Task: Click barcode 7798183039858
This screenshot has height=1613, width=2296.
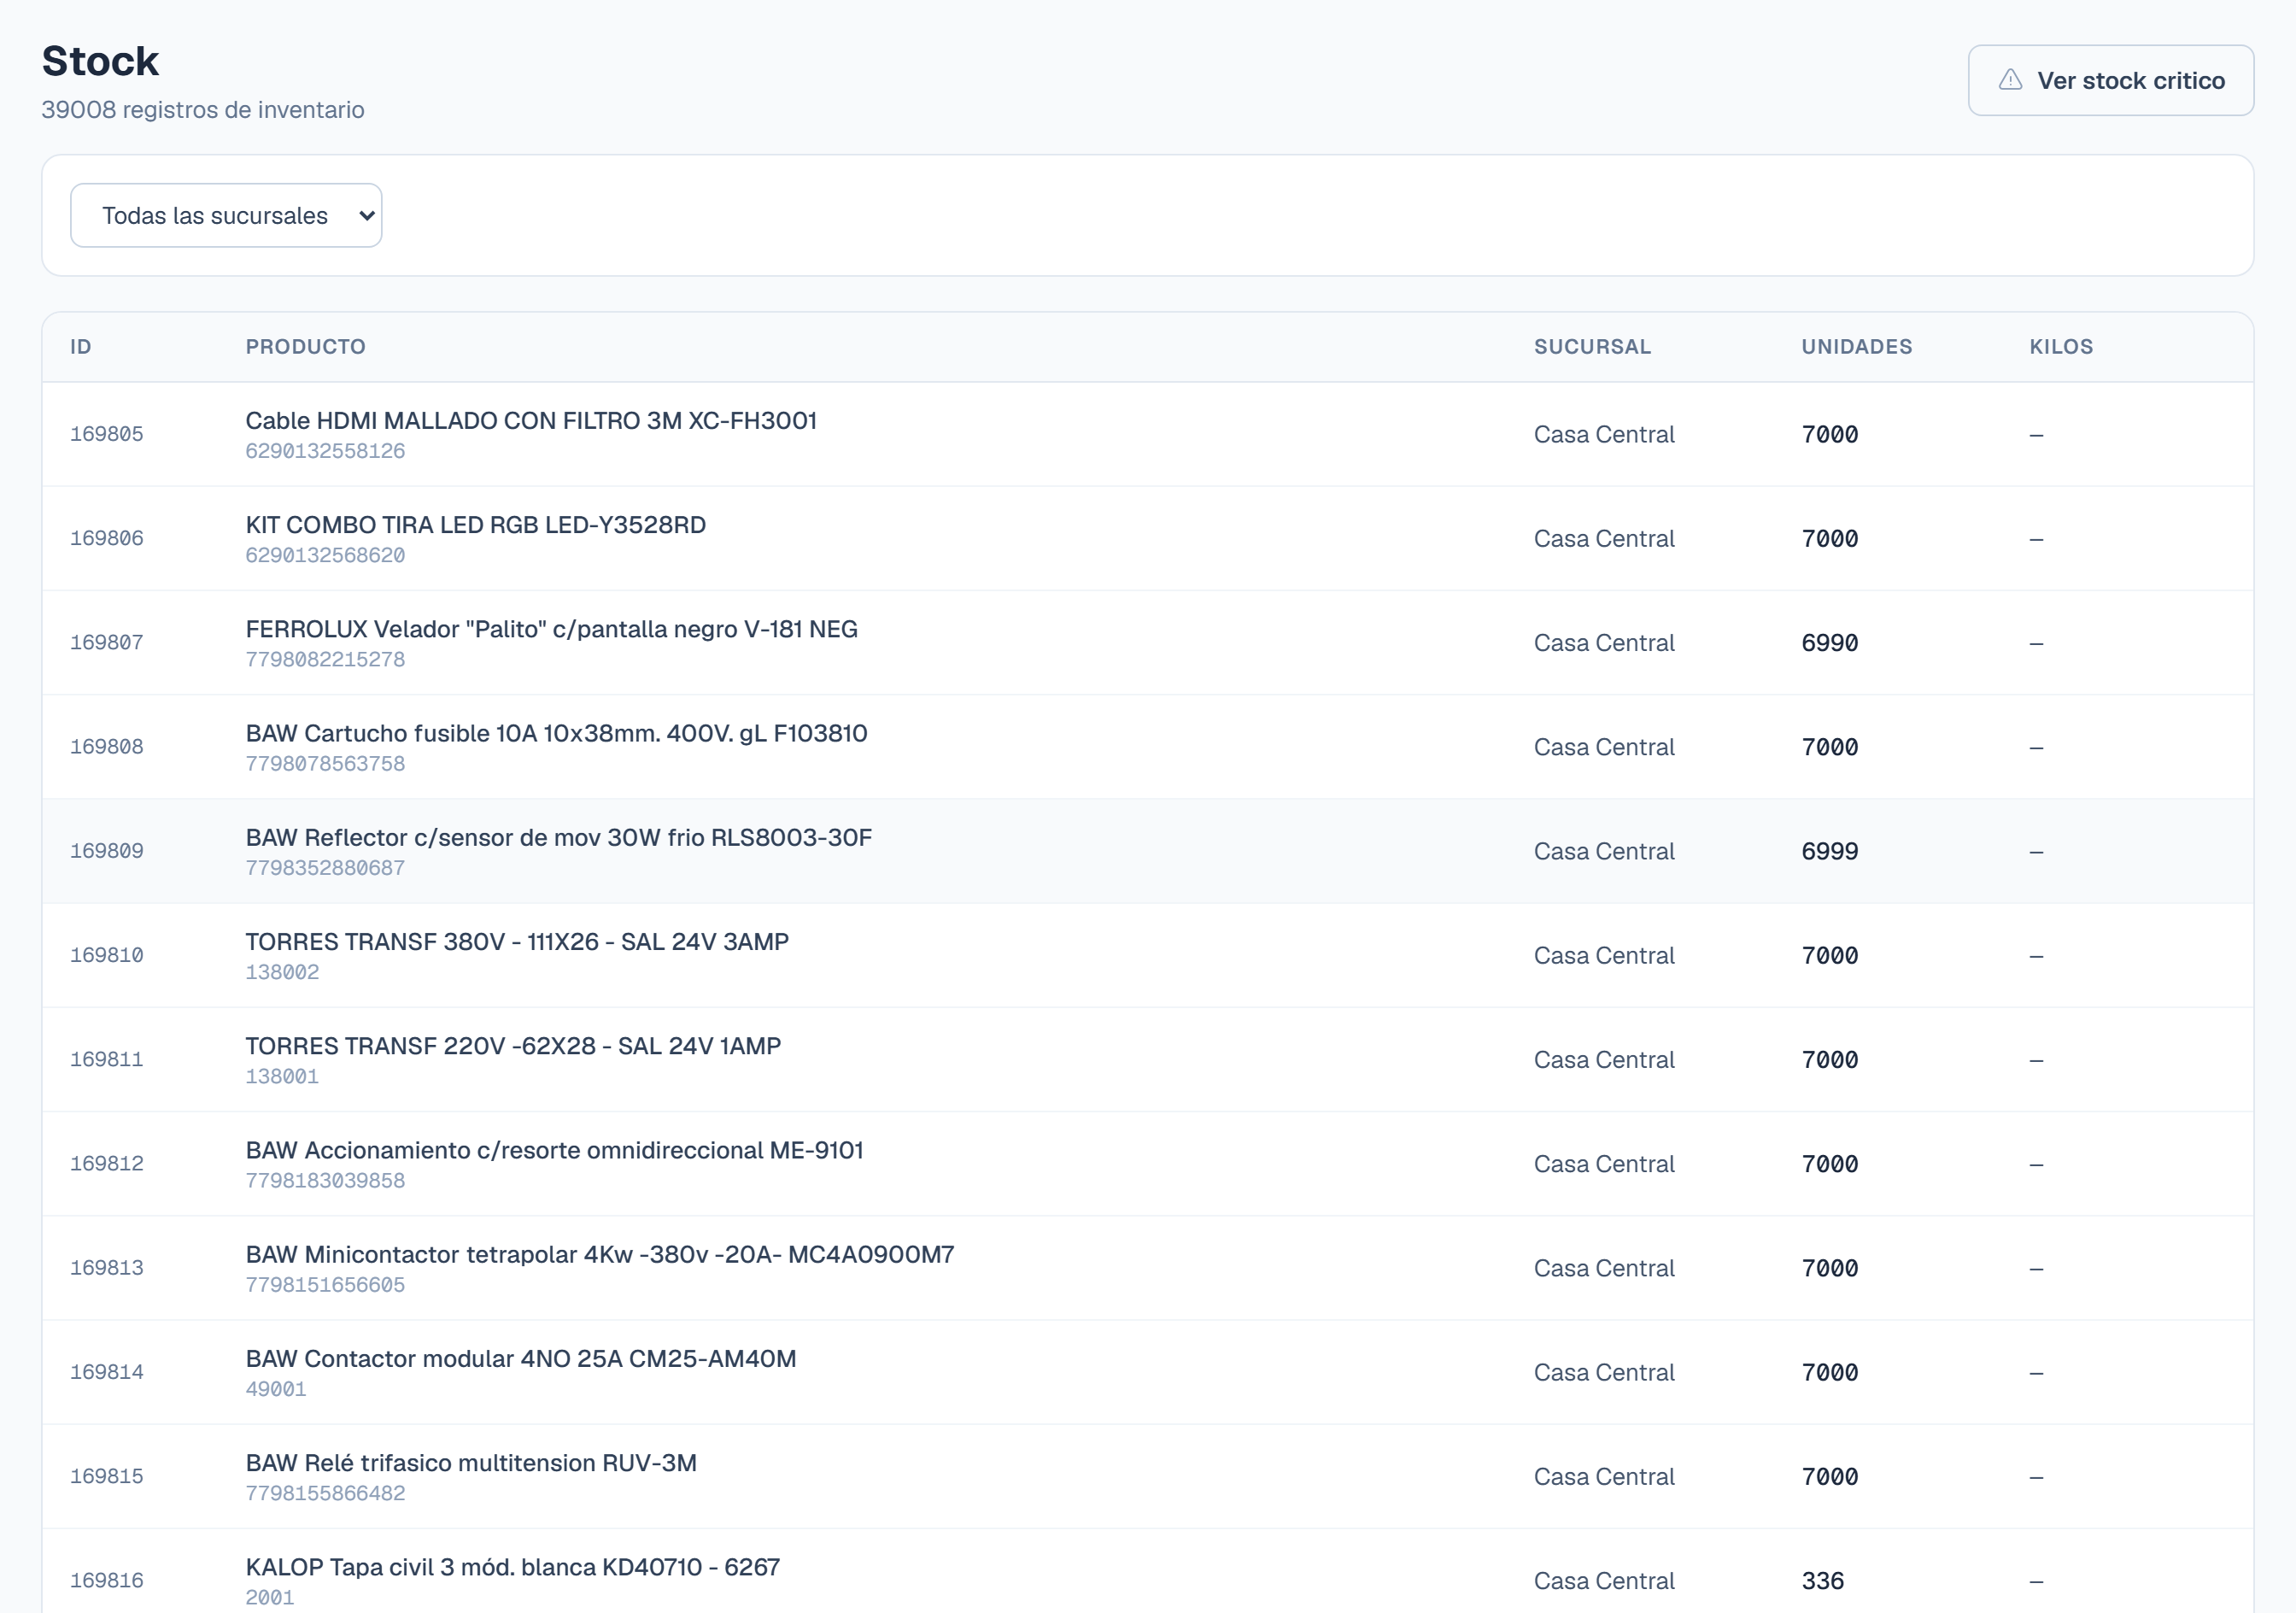Action: tap(325, 1180)
